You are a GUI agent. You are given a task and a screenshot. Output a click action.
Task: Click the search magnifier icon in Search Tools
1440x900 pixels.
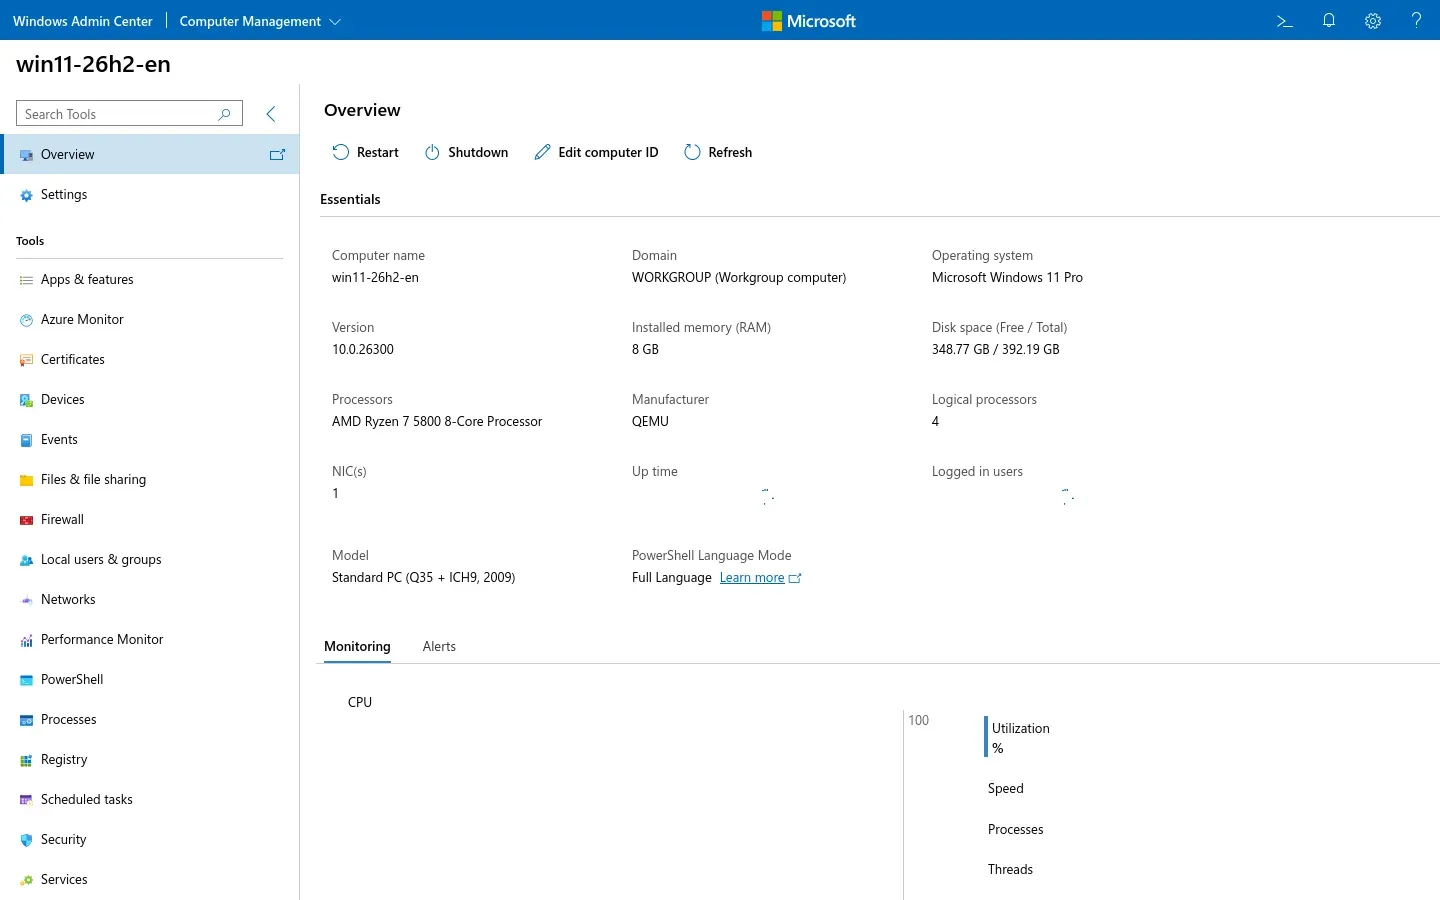pyautogui.click(x=225, y=114)
